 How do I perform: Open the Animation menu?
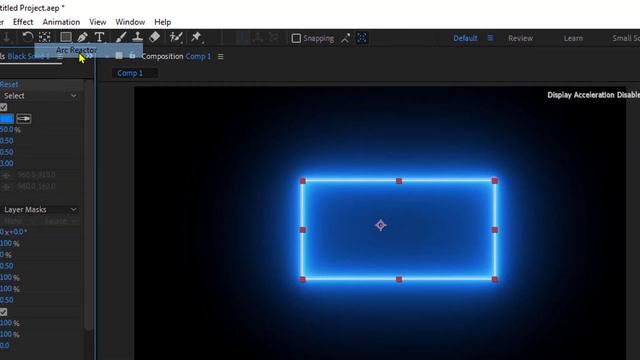point(61,22)
